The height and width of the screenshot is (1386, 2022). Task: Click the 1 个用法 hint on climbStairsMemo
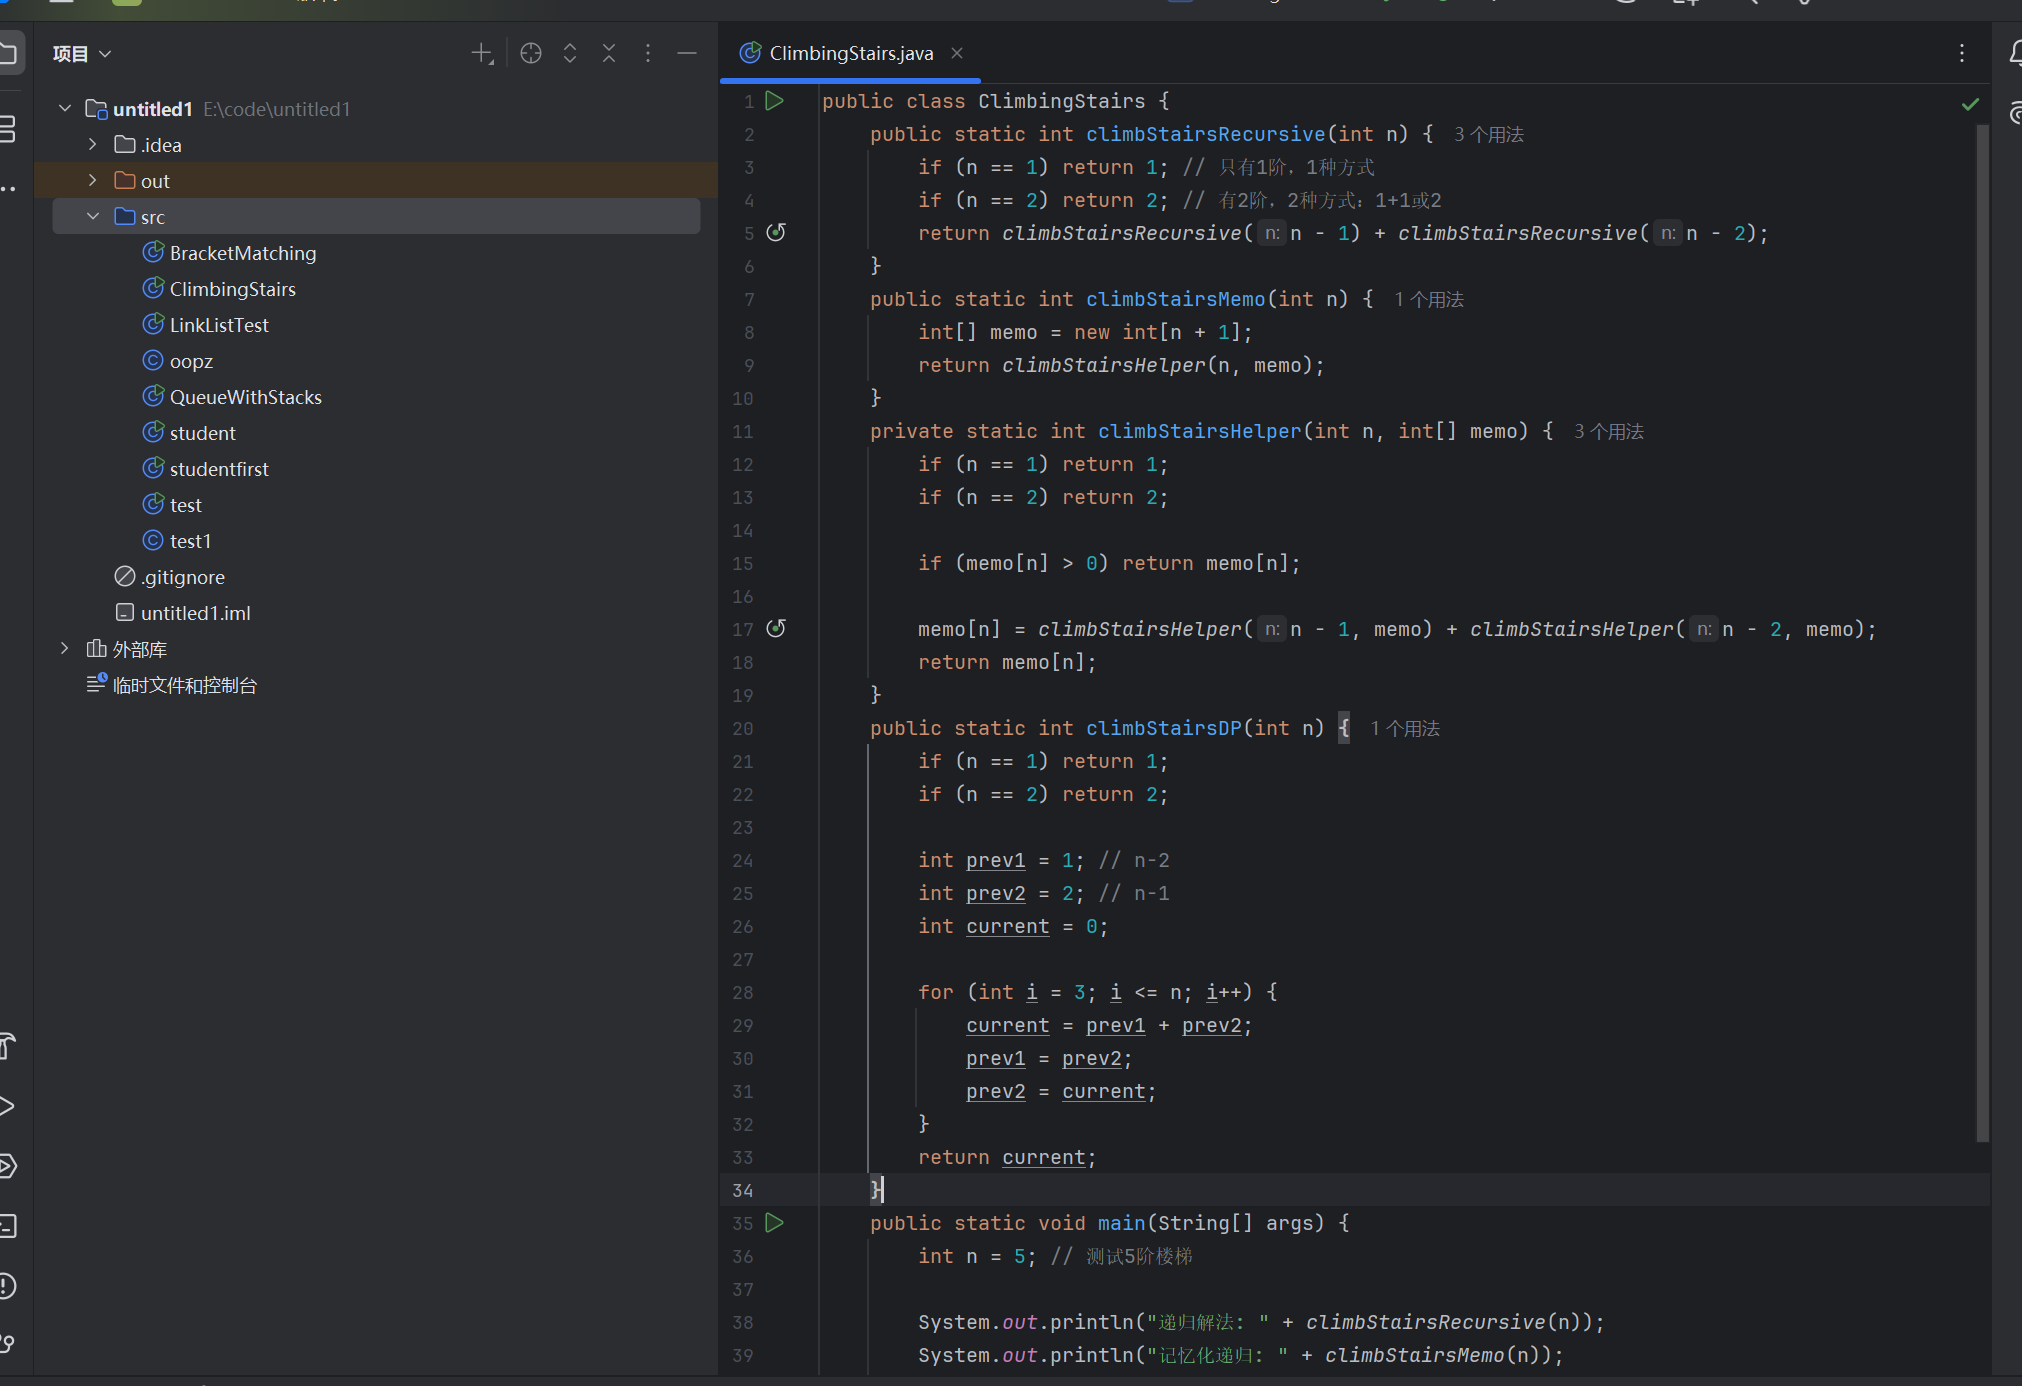tap(1428, 300)
